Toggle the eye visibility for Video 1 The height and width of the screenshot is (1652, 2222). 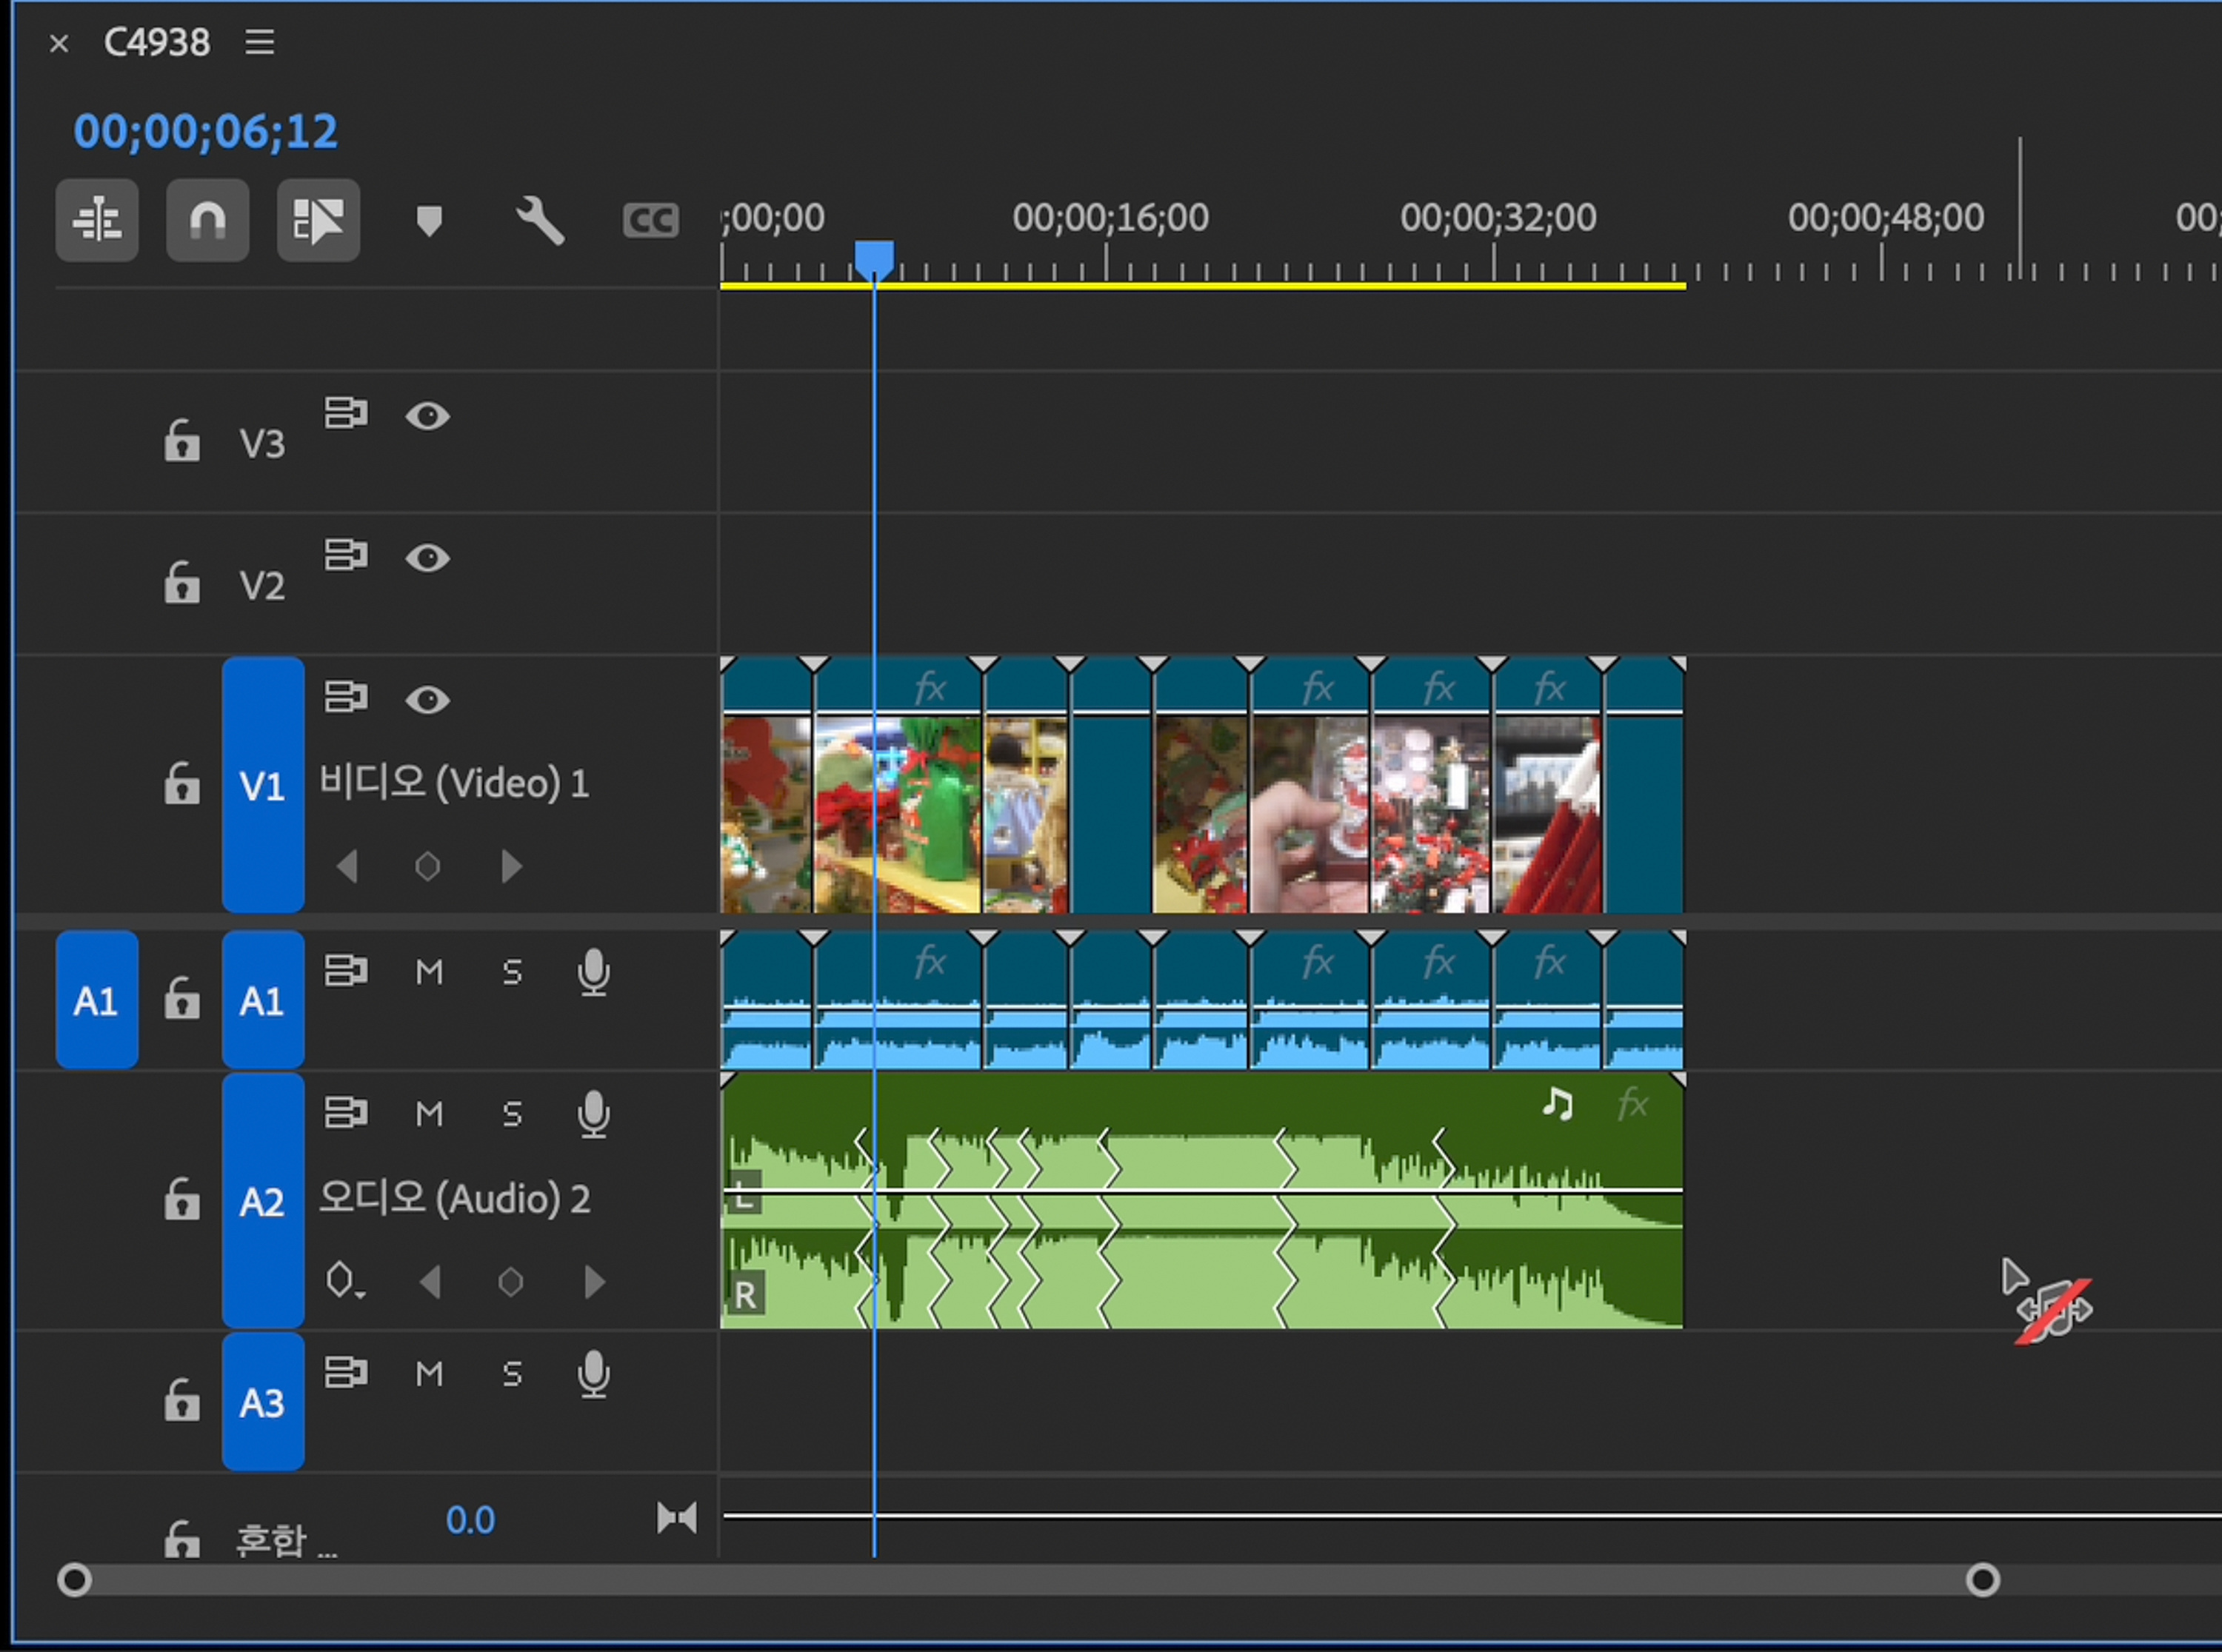pyautogui.click(x=427, y=699)
